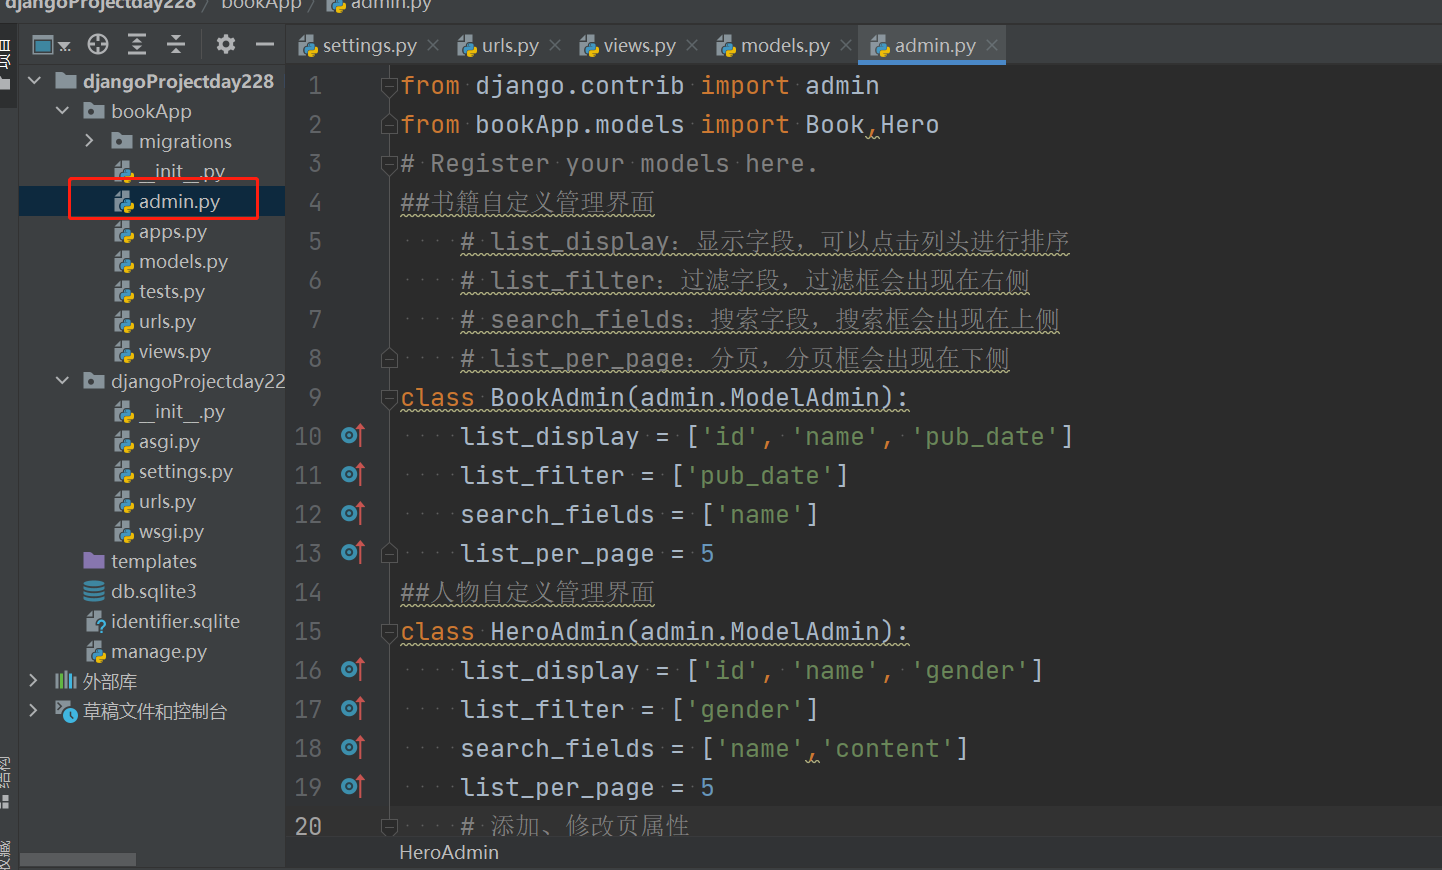Click override gutter icon on line 10
The width and height of the screenshot is (1442, 870).
[353, 436]
